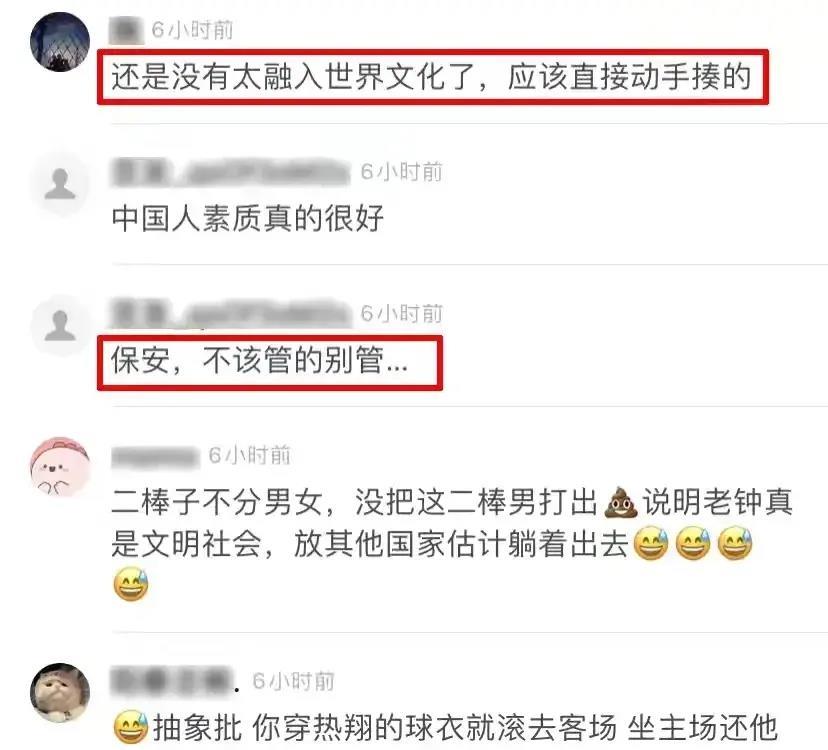This screenshot has width=828, height=750.
Task: Tap the gray default avatar above '中国人素质真的很好'
Action: pyautogui.click(x=60, y=184)
